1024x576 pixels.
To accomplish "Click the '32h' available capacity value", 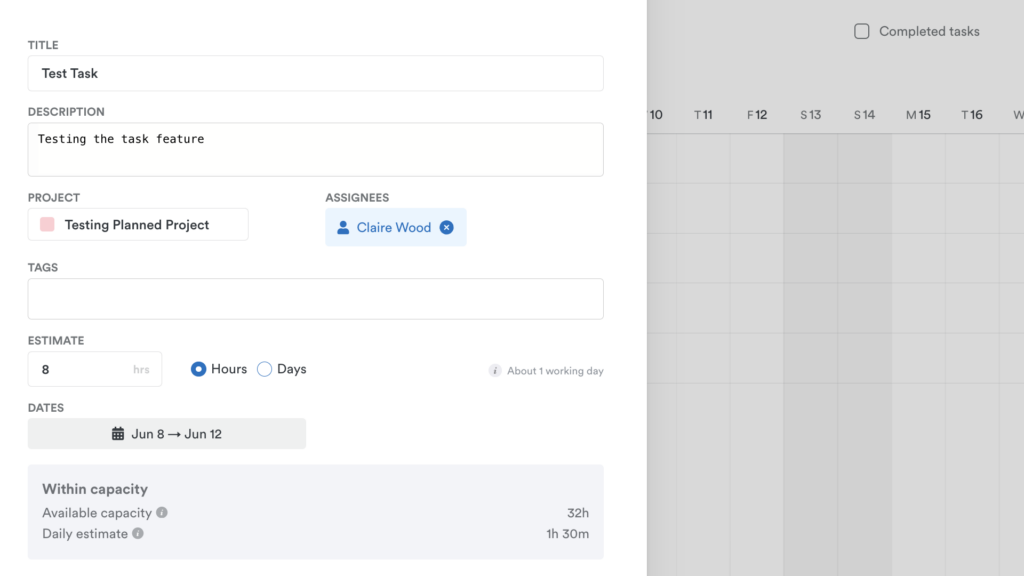I will tap(578, 513).
